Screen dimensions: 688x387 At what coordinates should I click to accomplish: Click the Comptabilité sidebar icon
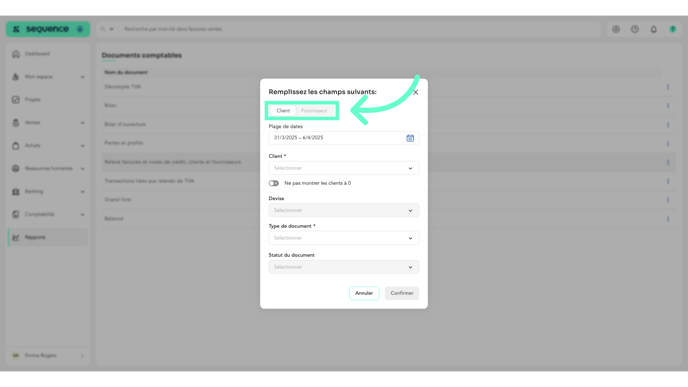tap(16, 215)
